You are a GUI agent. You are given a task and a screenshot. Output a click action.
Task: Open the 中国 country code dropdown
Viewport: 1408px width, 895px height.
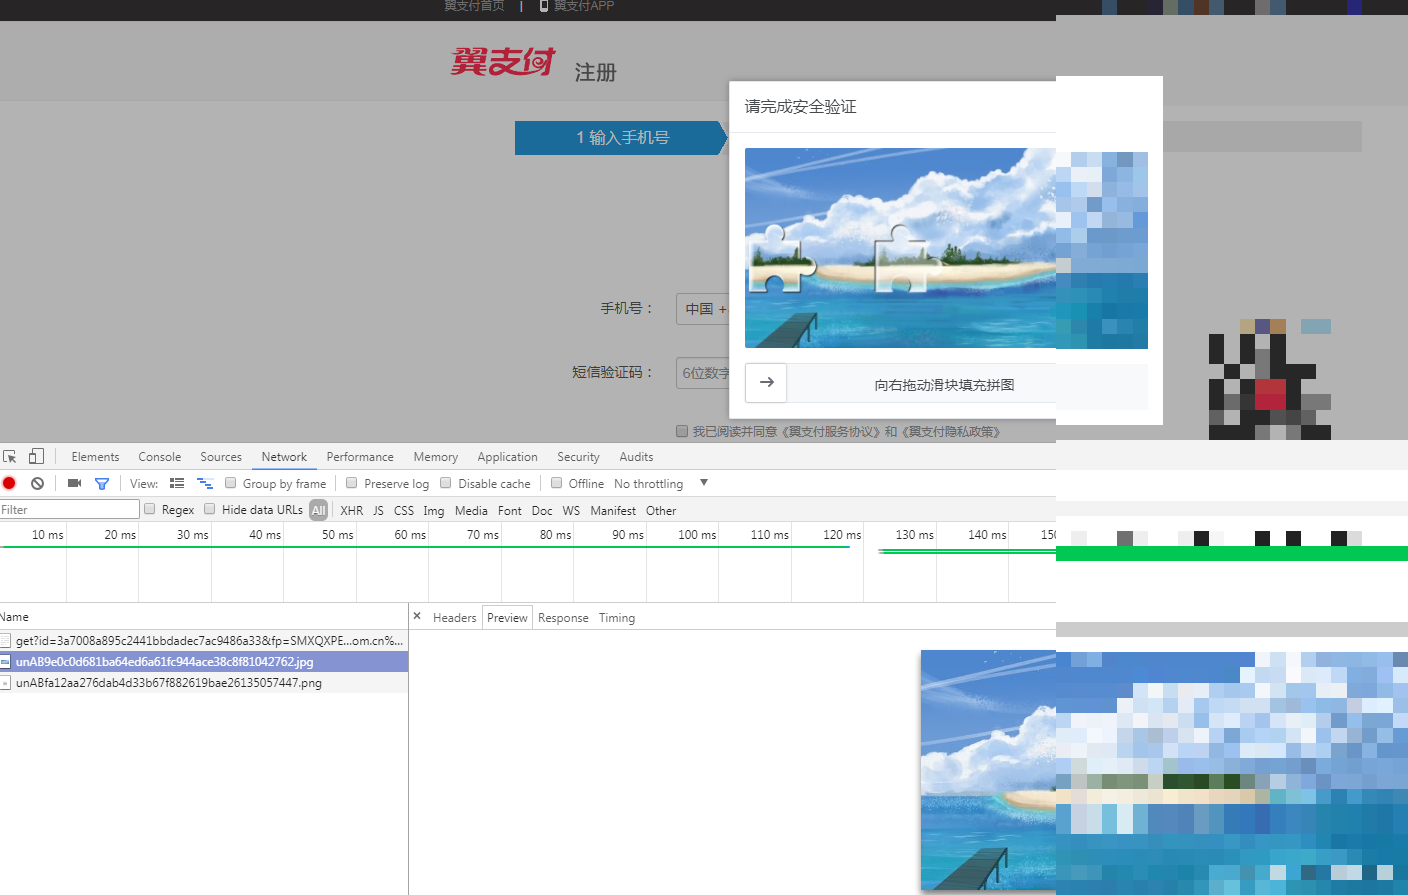[704, 309]
